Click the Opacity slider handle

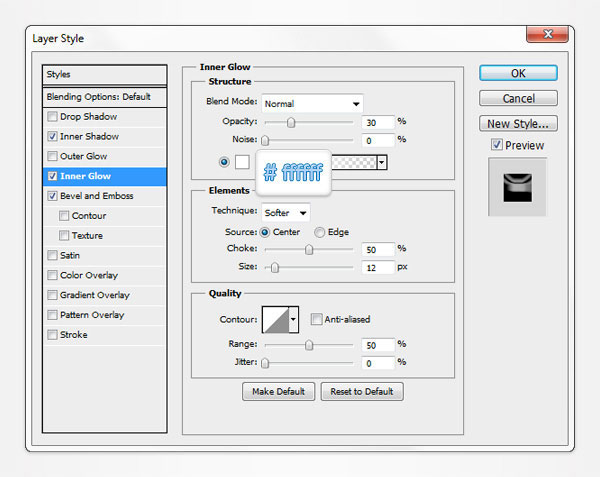pyautogui.click(x=291, y=122)
